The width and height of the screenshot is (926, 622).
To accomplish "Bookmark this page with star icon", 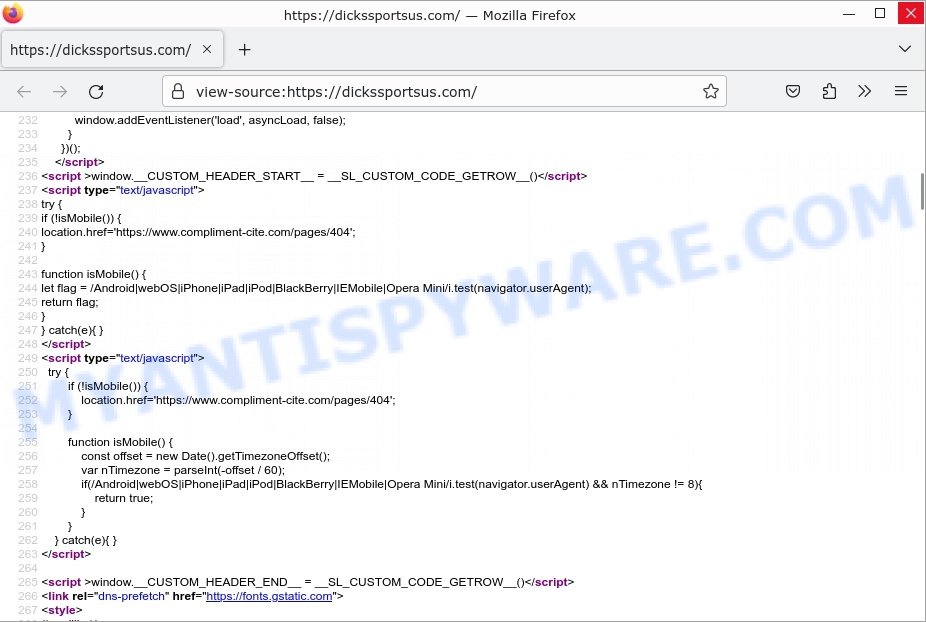I will coord(710,91).
